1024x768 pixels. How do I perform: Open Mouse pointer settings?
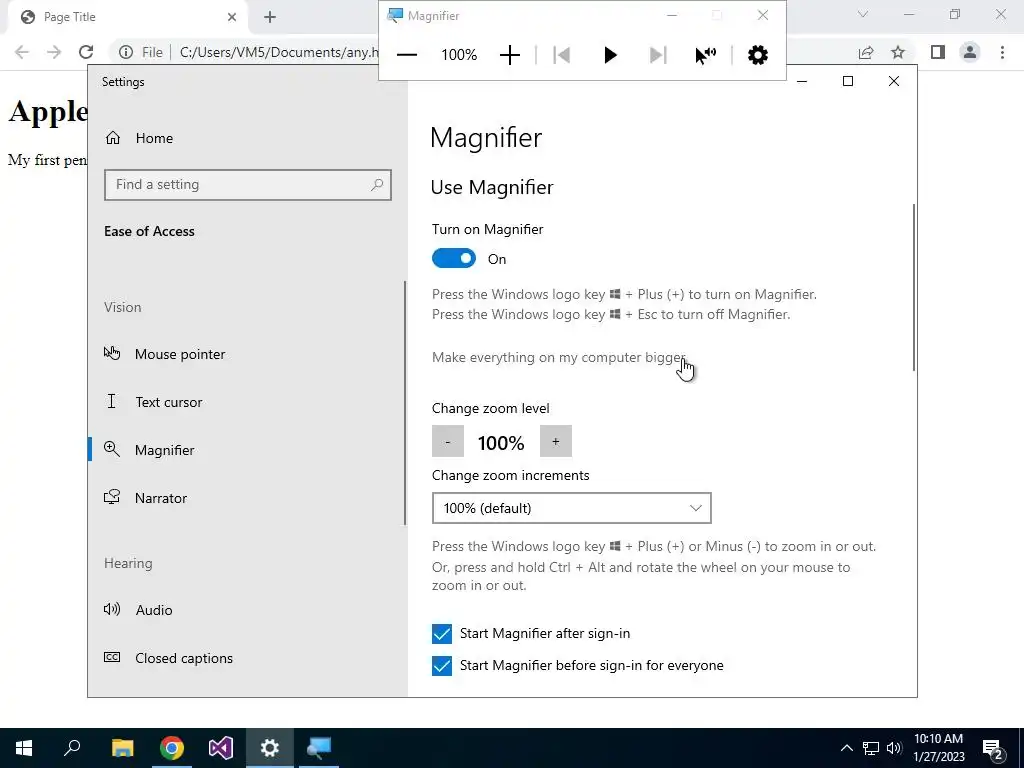tap(246, 354)
